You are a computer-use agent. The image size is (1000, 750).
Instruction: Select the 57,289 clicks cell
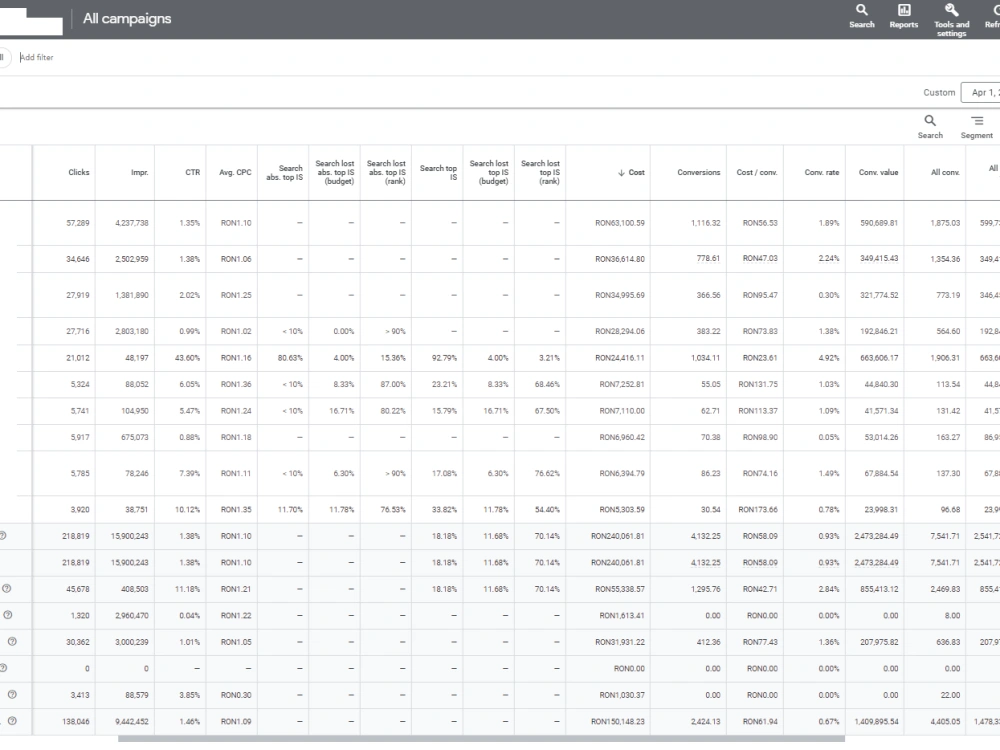point(78,223)
